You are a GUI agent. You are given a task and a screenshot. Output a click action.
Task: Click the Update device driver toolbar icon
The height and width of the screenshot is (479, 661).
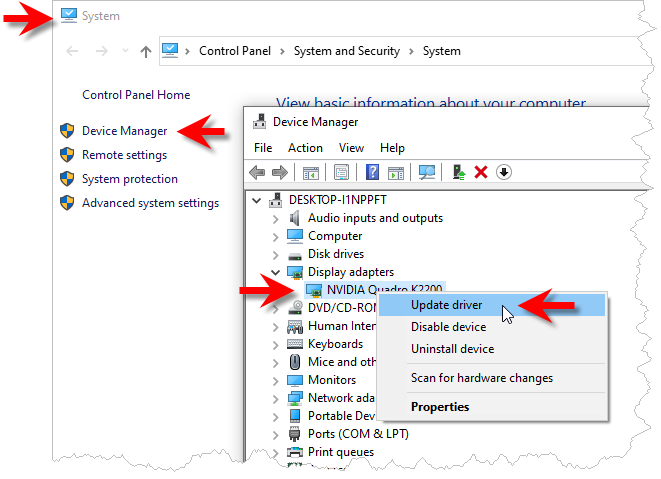click(459, 172)
